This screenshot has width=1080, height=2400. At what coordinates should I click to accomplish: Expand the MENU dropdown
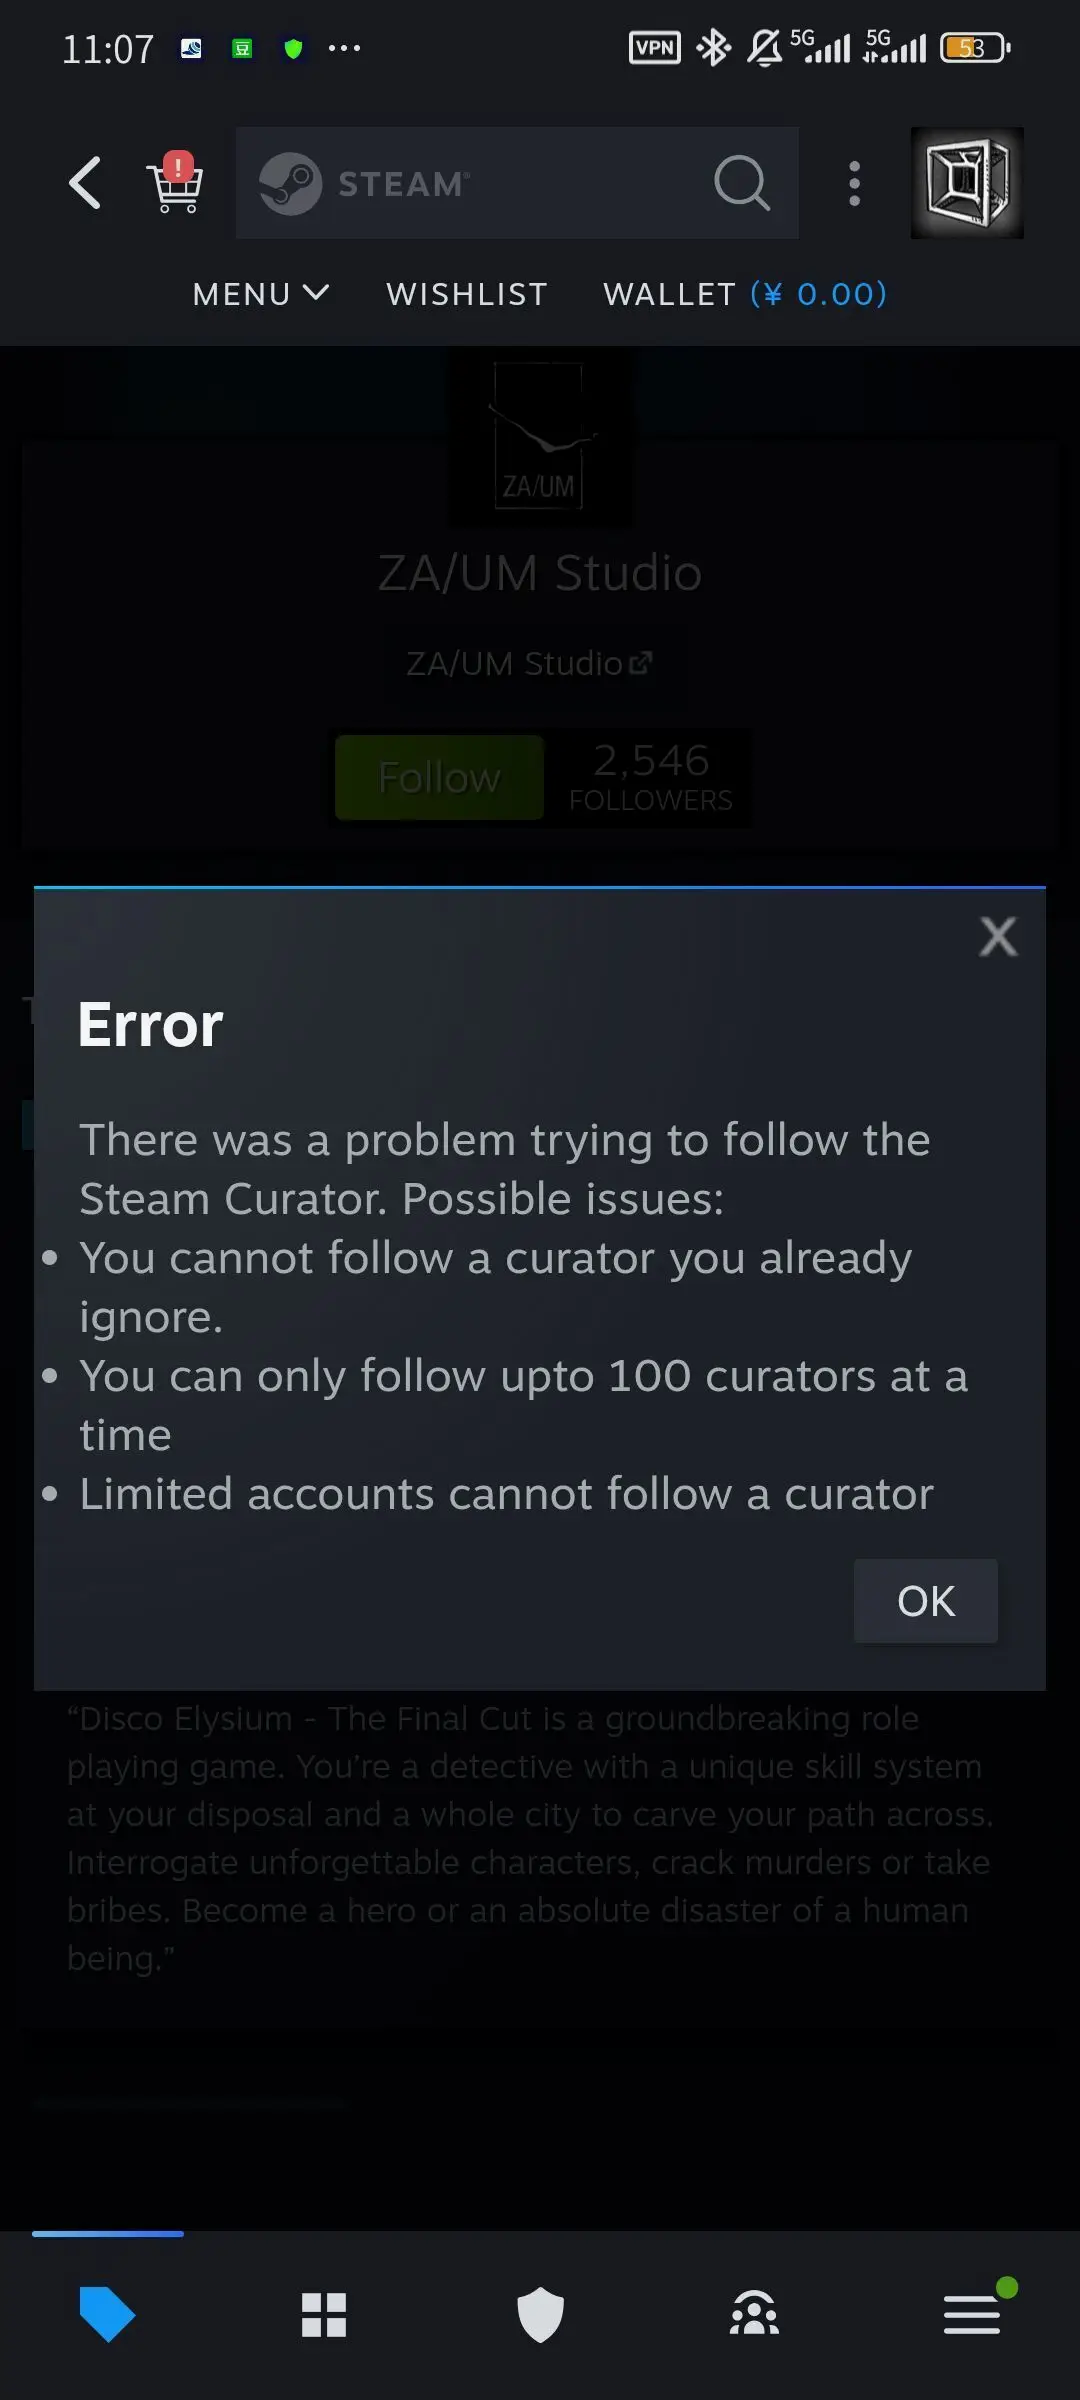point(261,294)
